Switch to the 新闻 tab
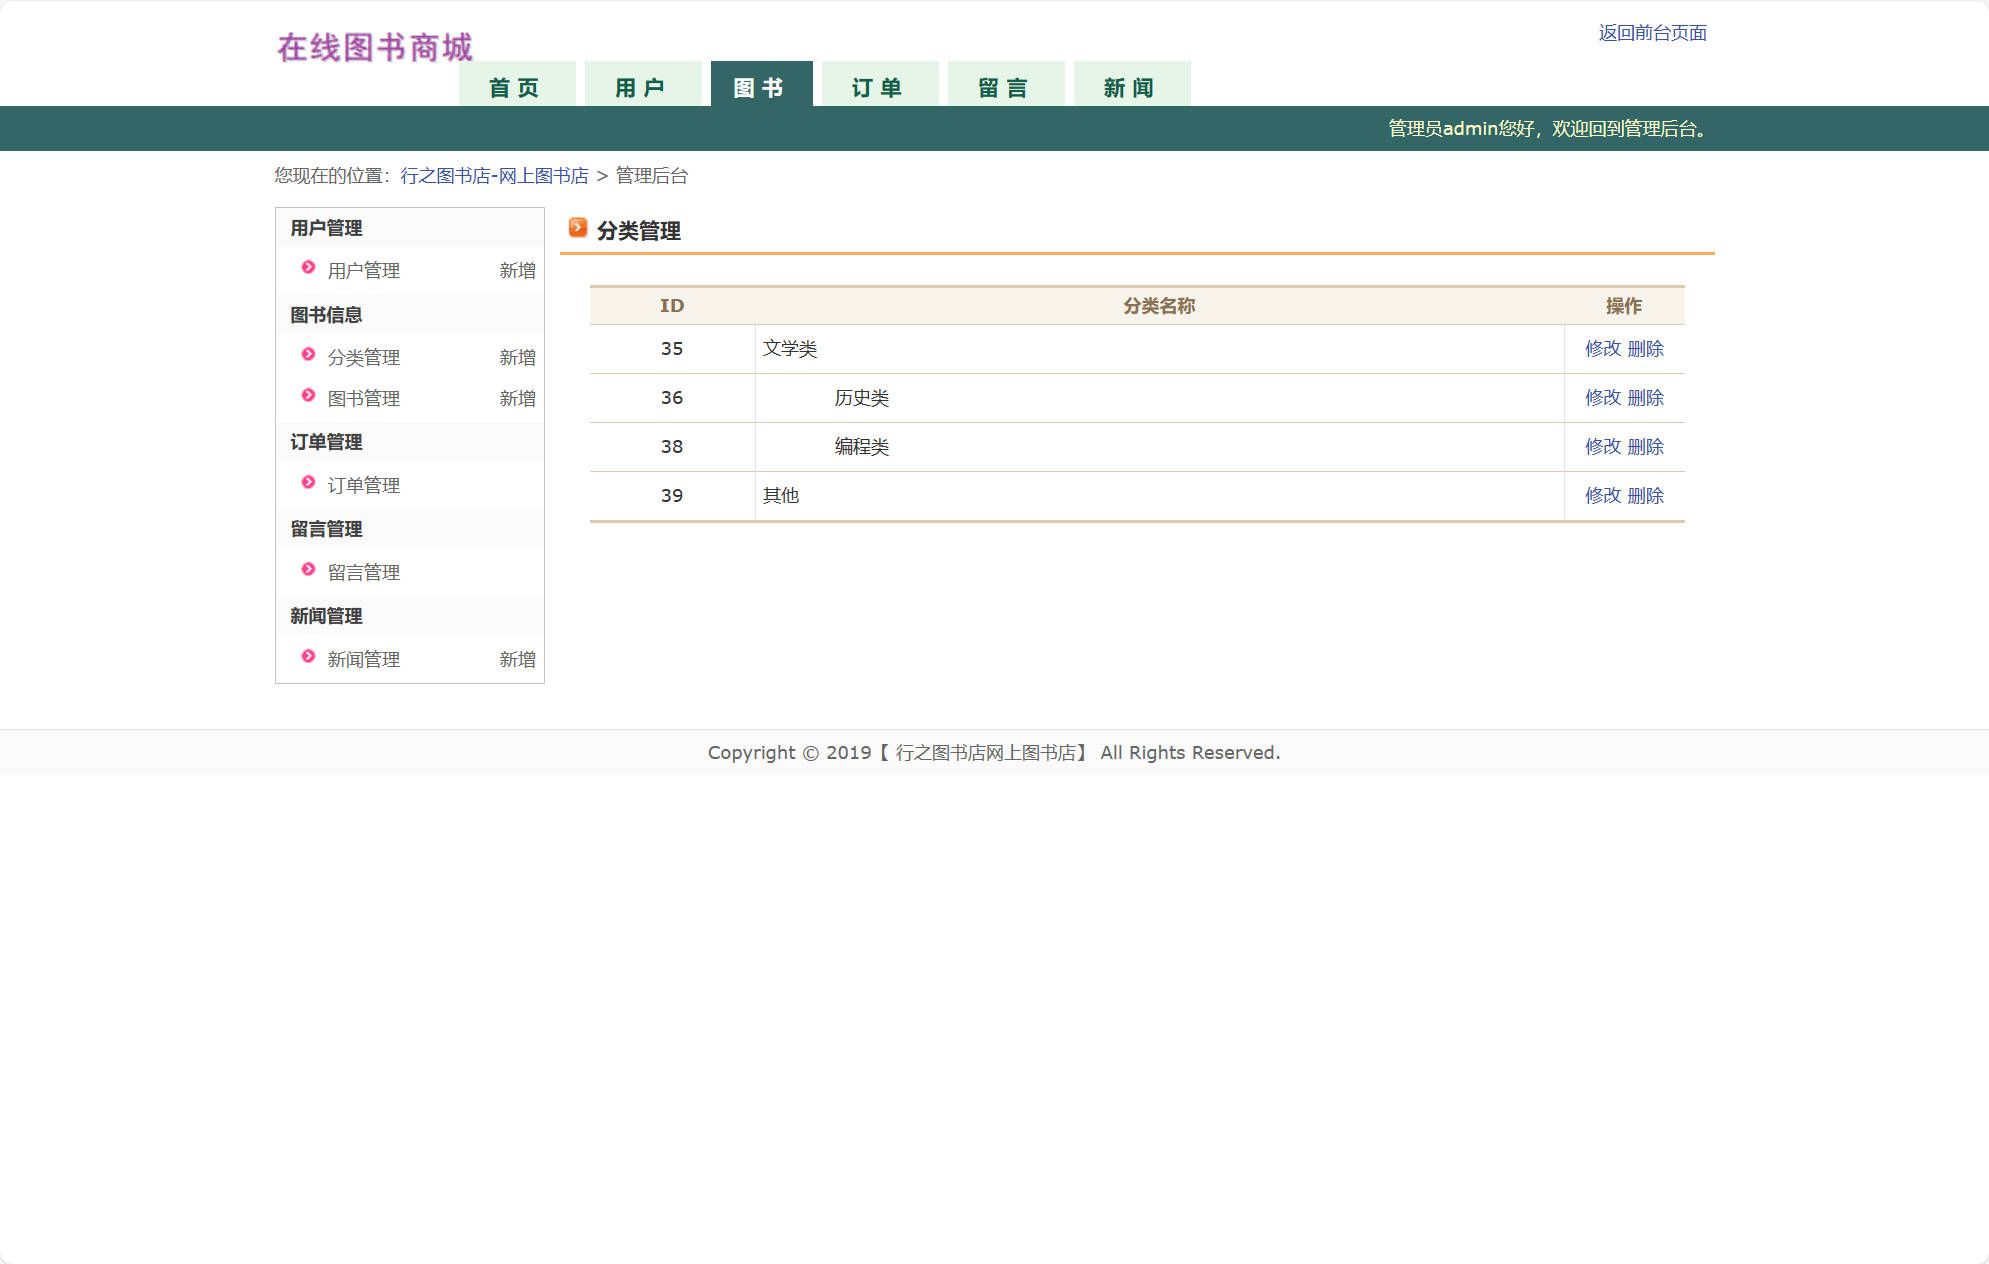Viewport: 1989px width, 1264px height. click(x=1131, y=86)
